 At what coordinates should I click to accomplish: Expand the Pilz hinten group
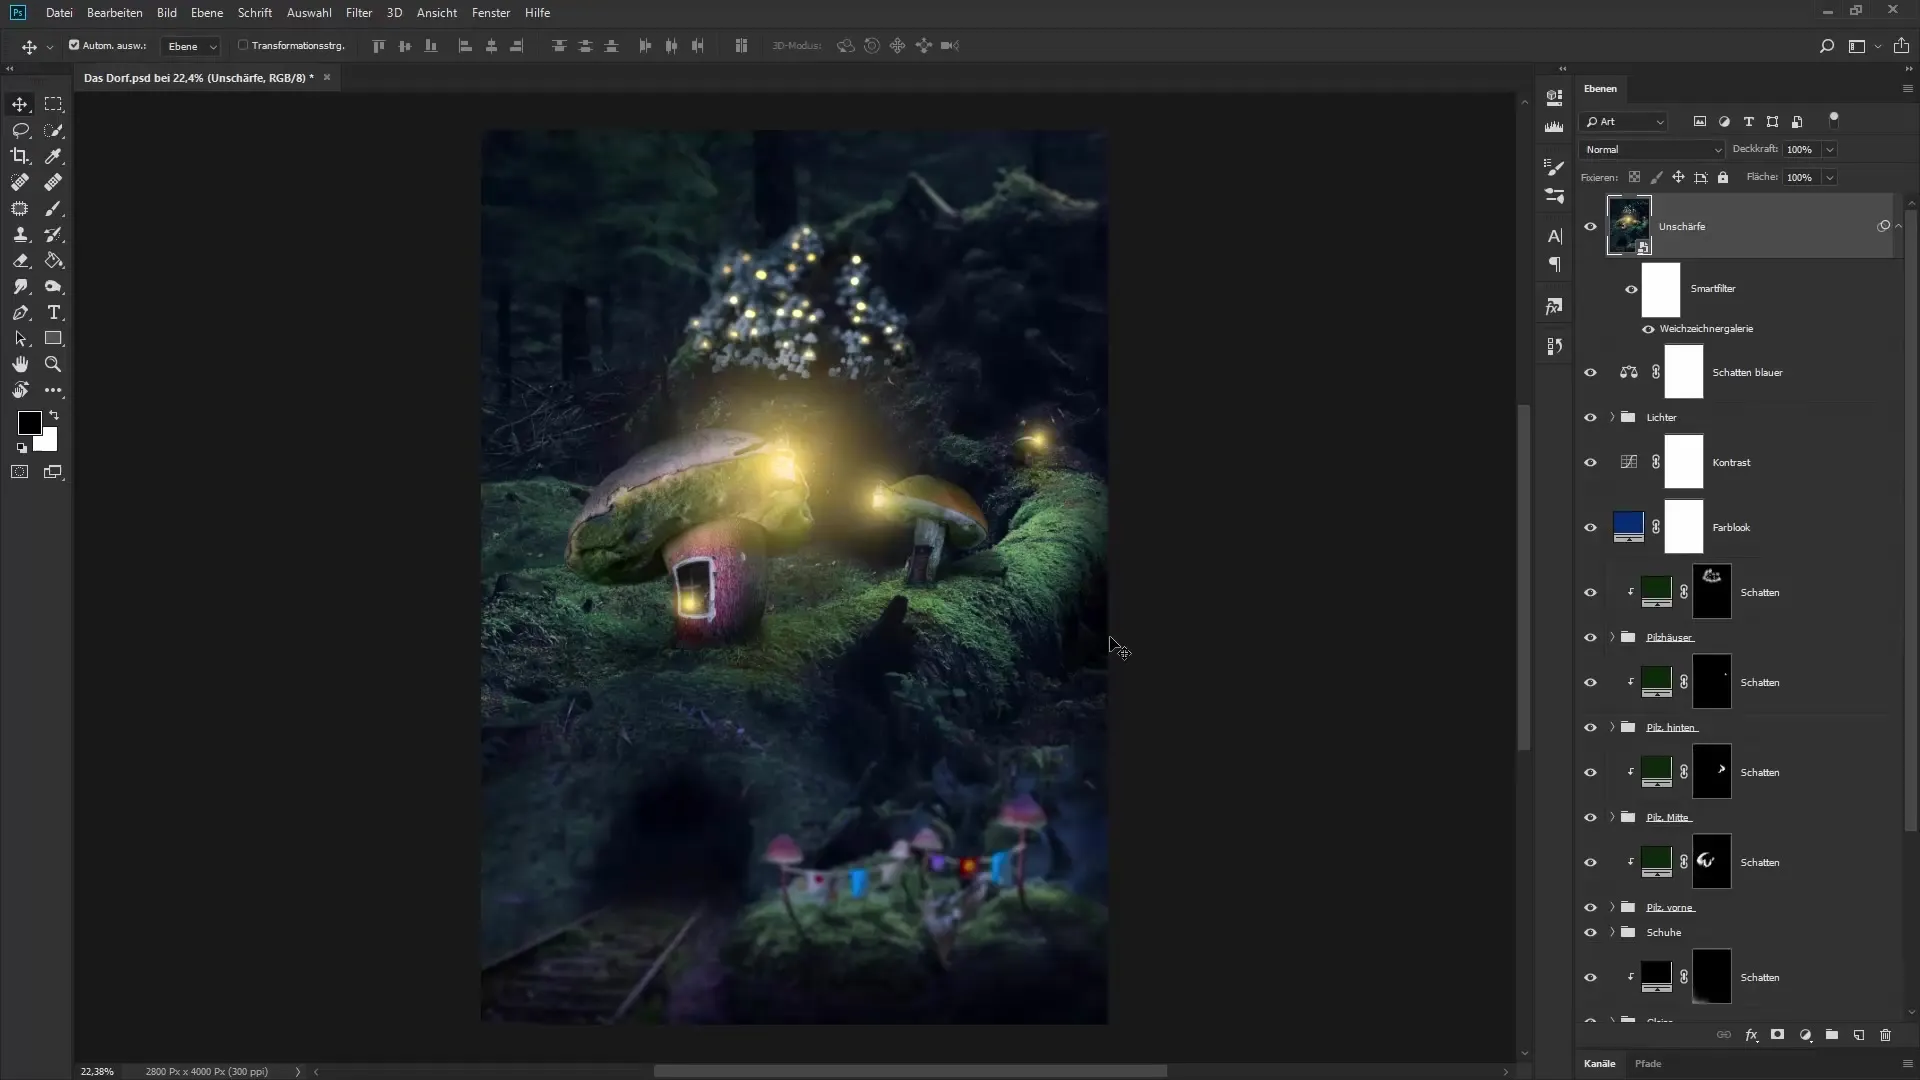pyautogui.click(x=1612, y=727)
